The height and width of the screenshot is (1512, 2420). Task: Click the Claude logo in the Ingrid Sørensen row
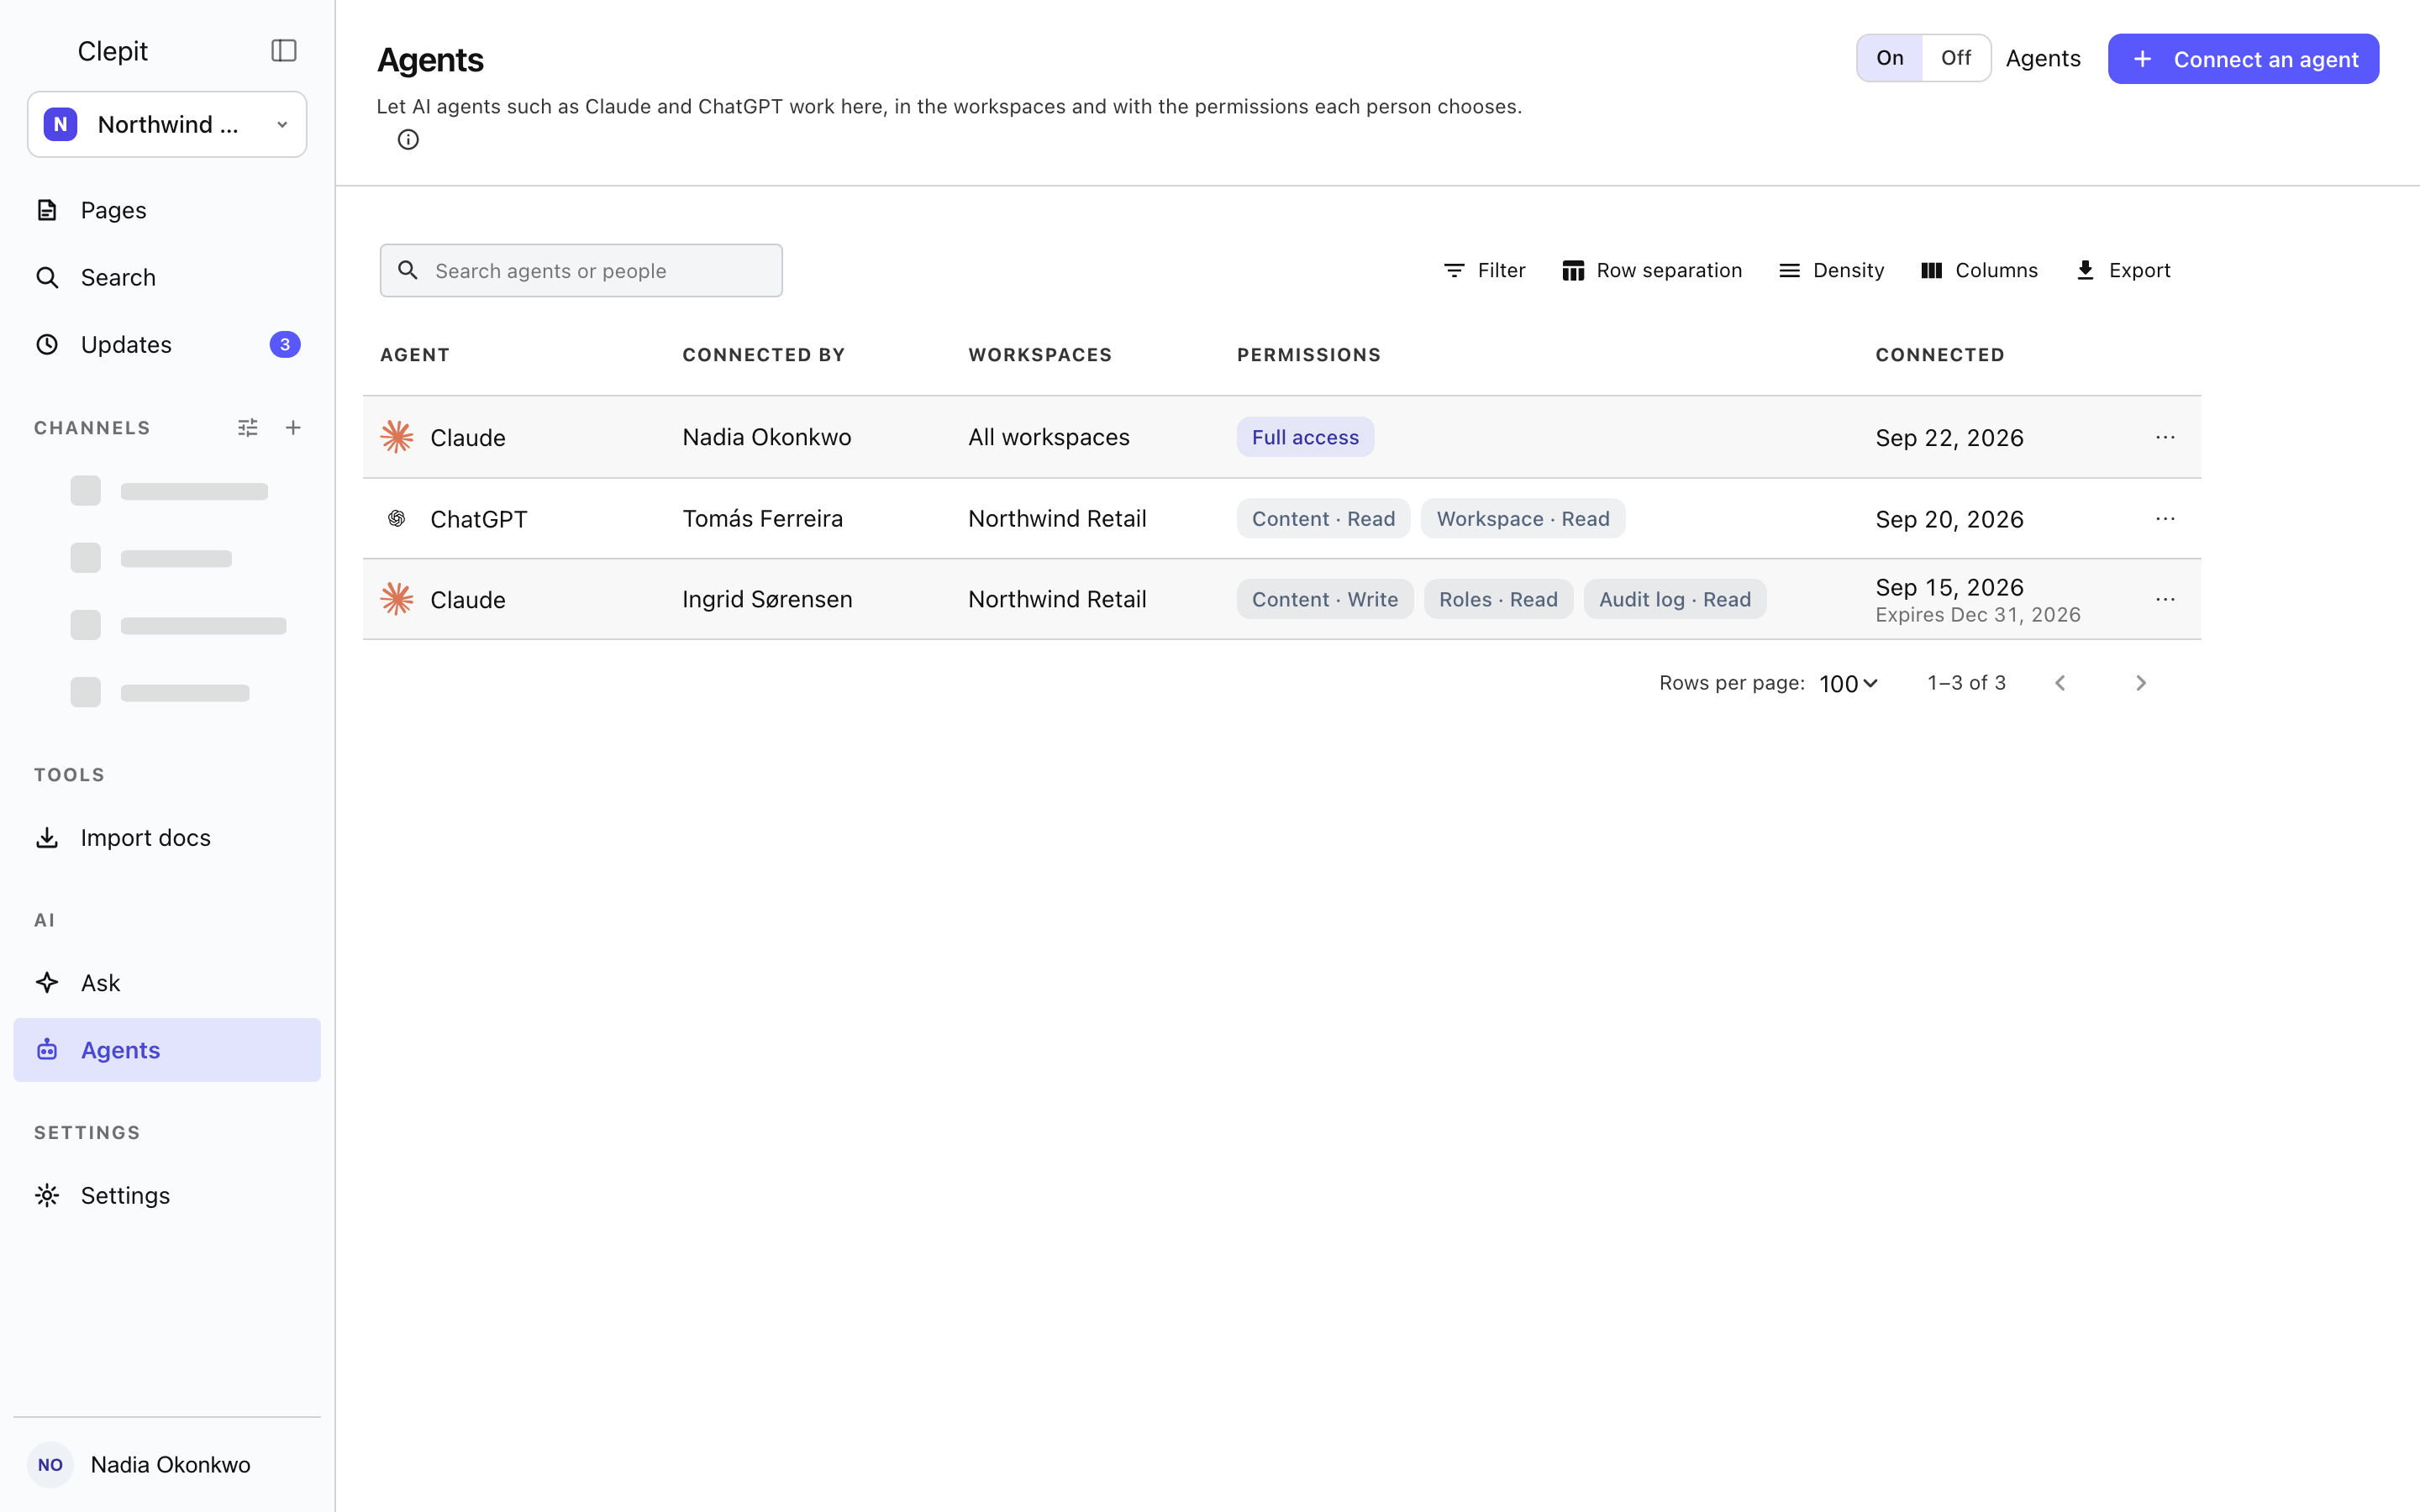[397, 599]
